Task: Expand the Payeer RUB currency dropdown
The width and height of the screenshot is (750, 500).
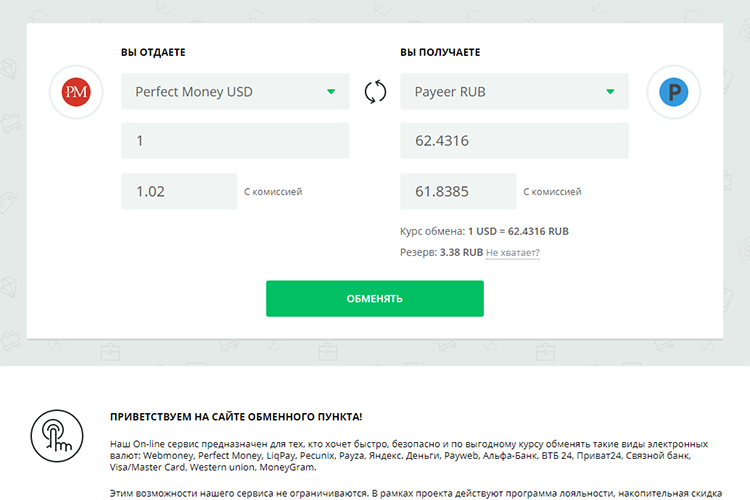Action: (514, 92)
